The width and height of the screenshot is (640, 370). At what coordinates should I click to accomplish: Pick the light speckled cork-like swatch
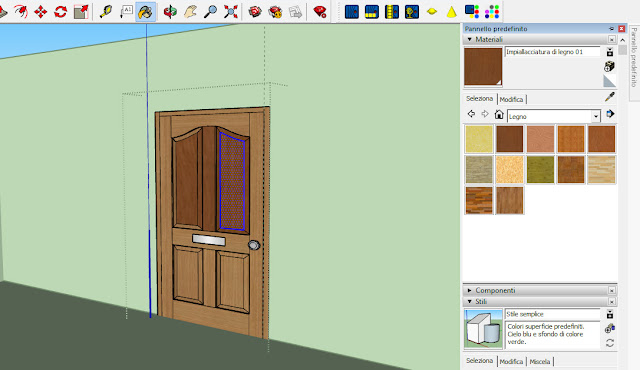(x=510, y=170)
